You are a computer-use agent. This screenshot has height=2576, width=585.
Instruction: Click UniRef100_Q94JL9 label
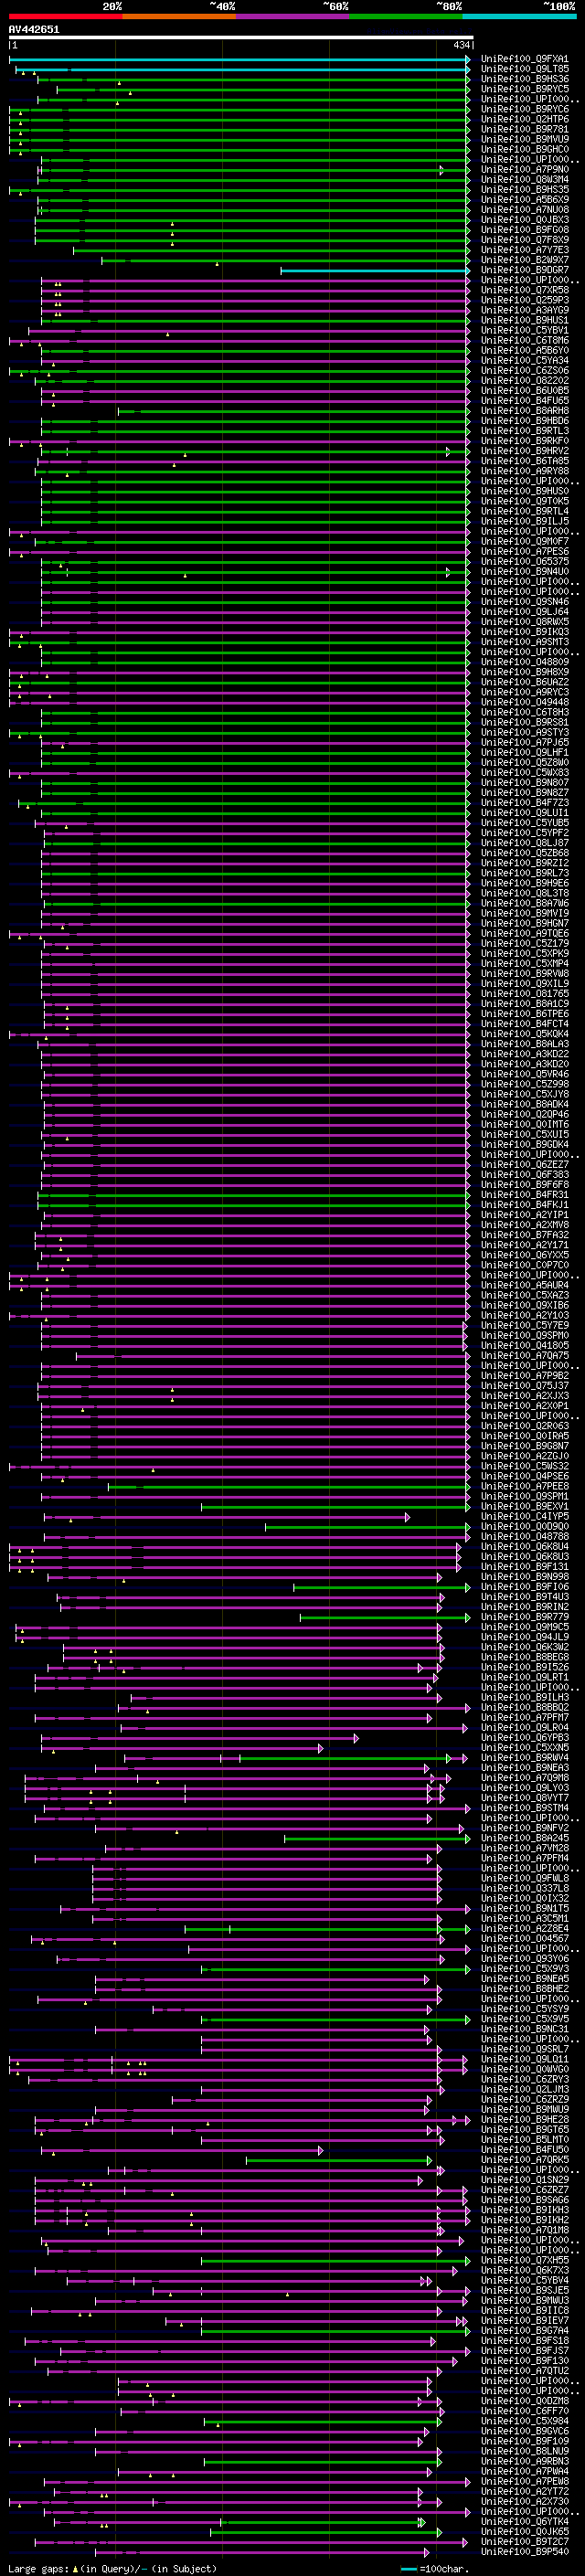[525, 1637]
